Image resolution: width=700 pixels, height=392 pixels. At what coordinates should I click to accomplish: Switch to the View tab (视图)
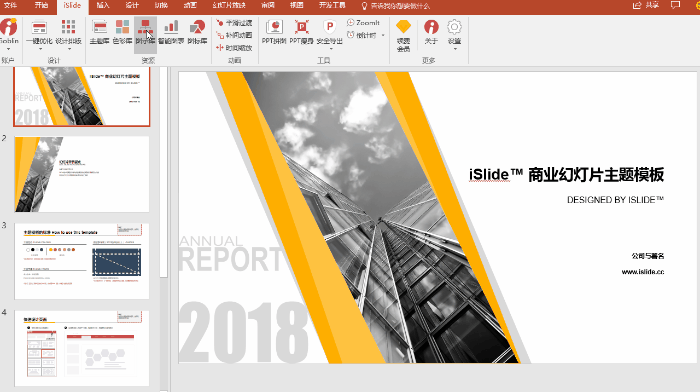297,5
